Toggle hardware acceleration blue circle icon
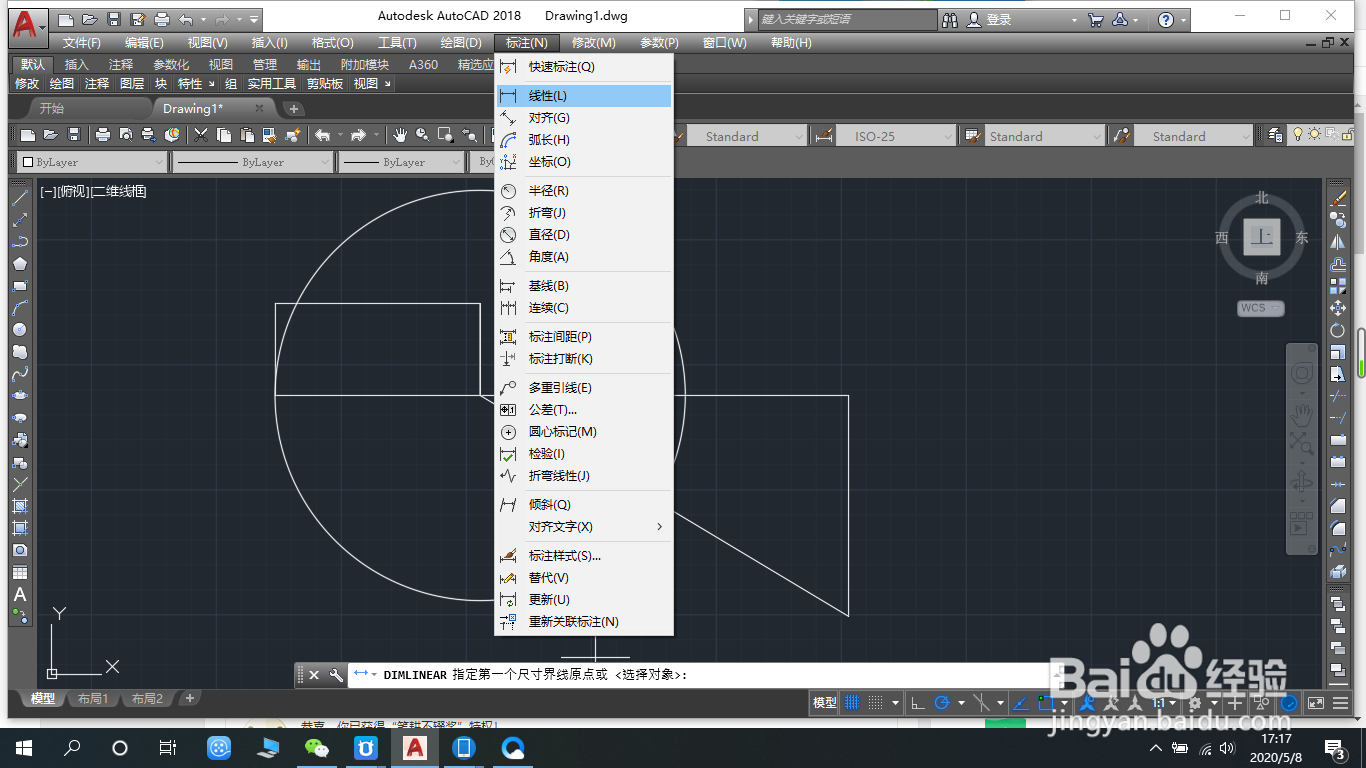Viewport: 1366px width, 768px height. tap(1290, 703)
